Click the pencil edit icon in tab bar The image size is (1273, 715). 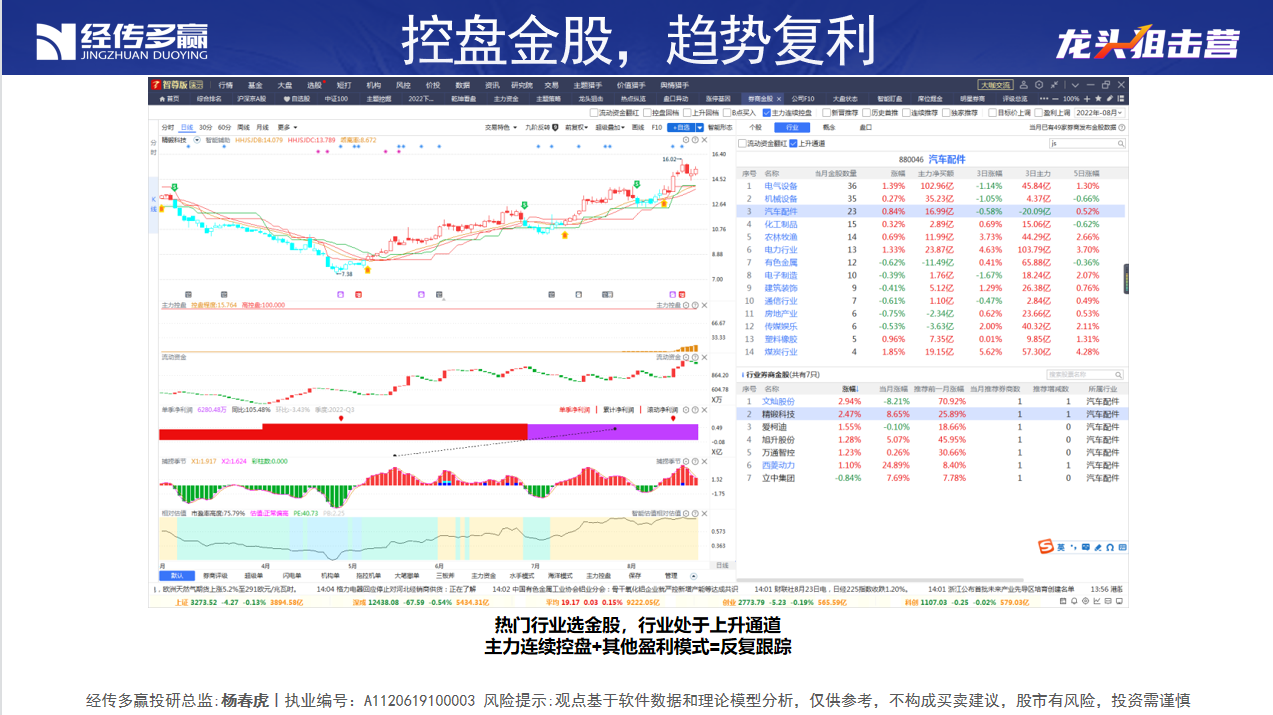pyautogui.click(x=1109, y=99)
